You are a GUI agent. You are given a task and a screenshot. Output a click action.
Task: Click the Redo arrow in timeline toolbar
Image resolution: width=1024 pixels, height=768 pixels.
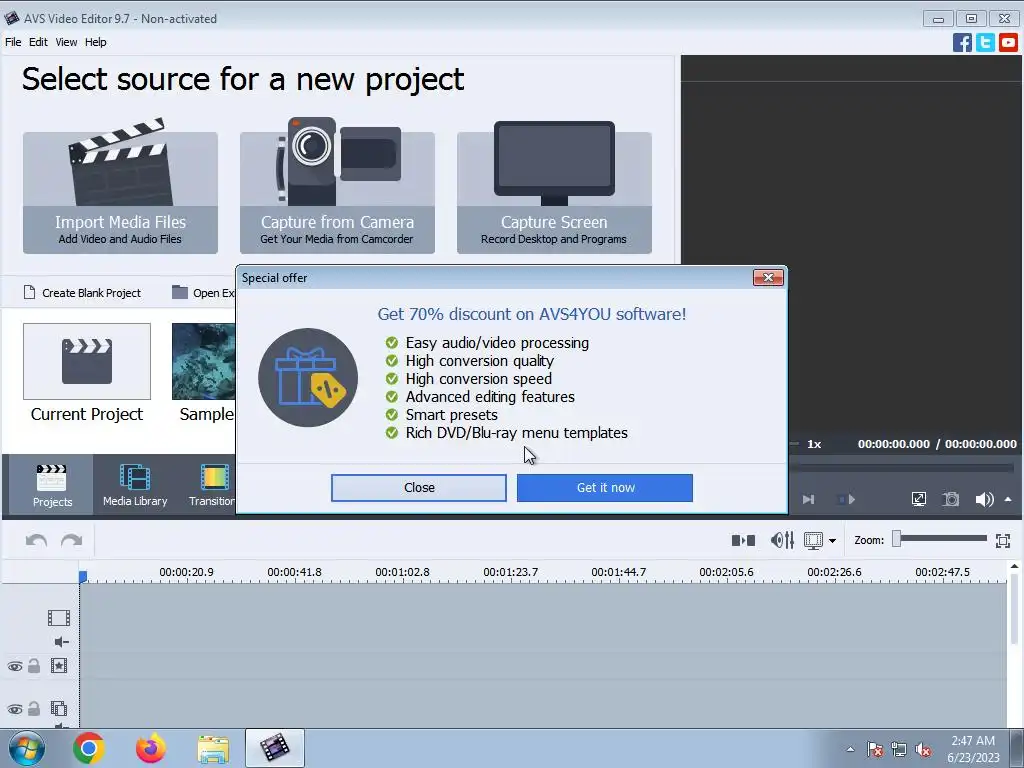71,541
